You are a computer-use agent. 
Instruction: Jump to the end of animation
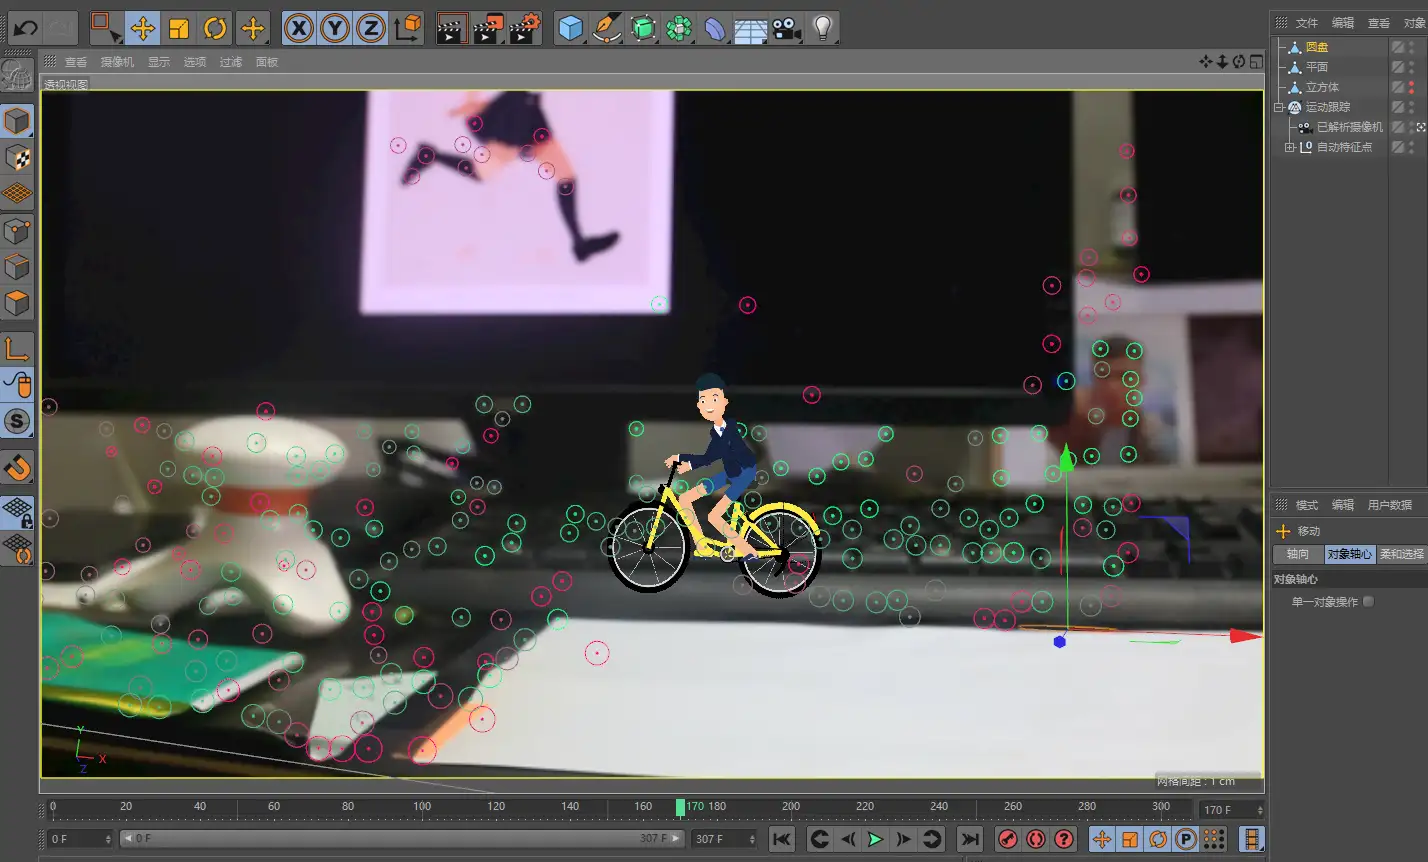pos(970,839)
